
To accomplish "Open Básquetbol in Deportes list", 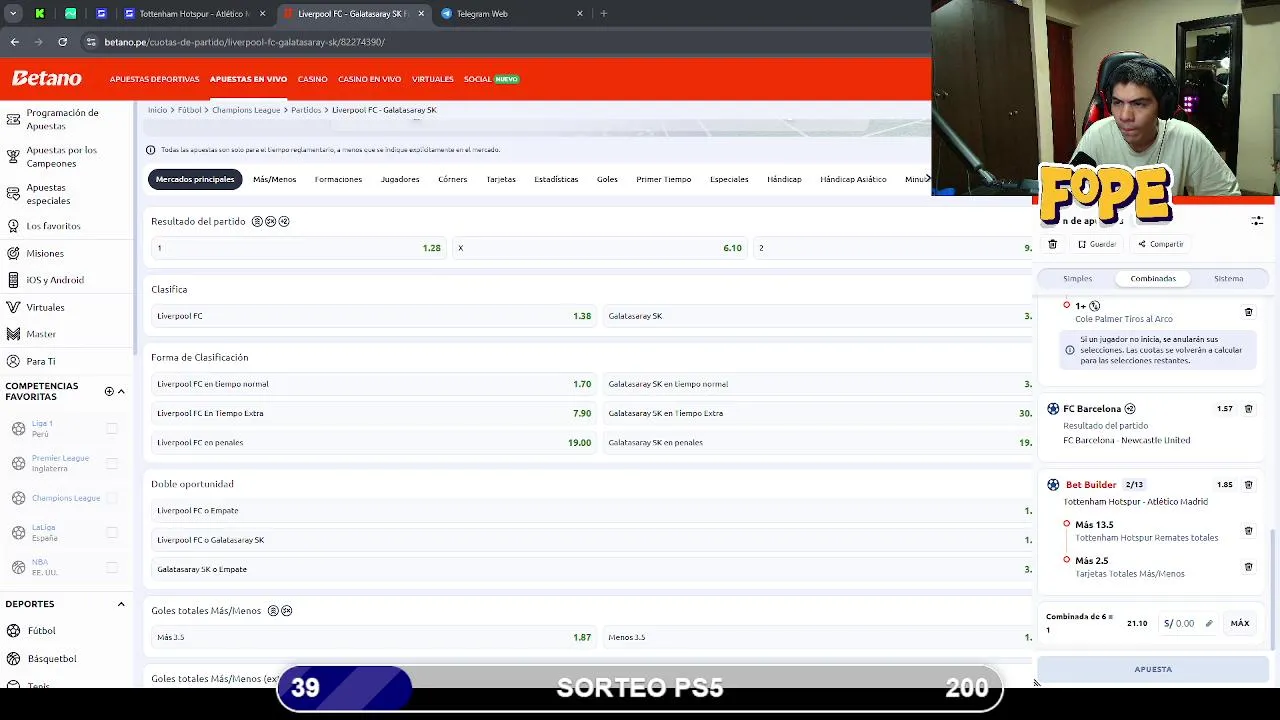I will coord(51,659).
